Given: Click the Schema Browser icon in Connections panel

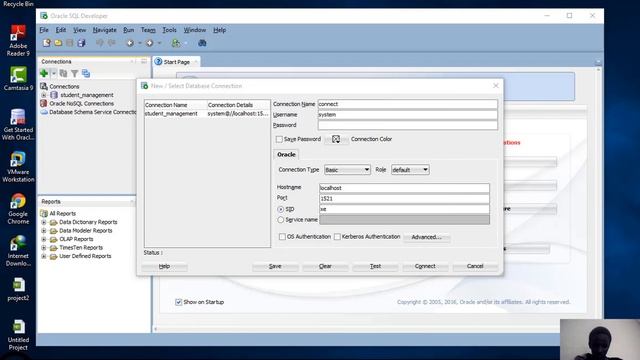Looking at the screenshot, I should [86, 73].
